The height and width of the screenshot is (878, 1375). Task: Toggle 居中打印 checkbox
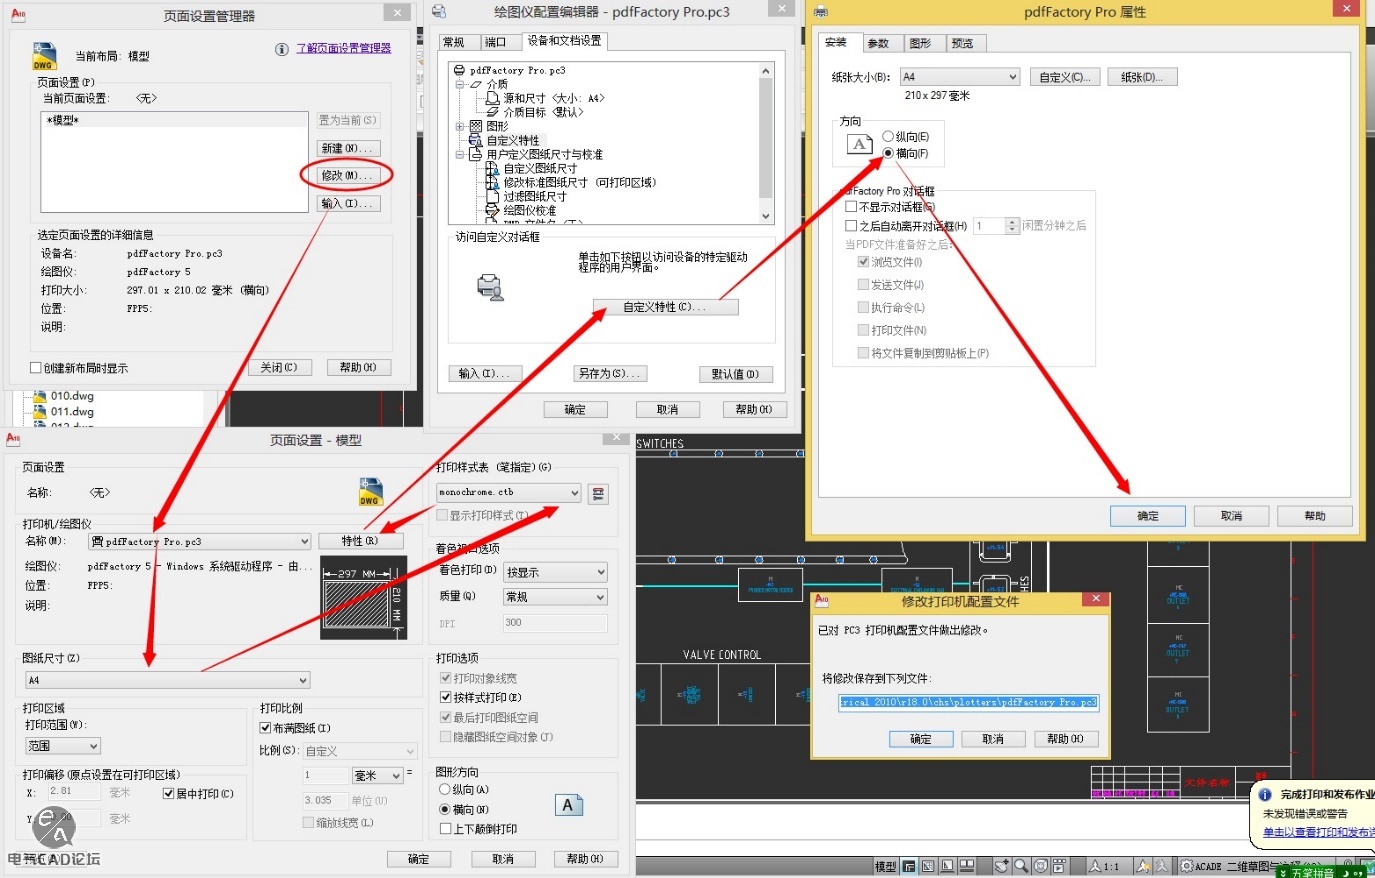pos(168,793)
